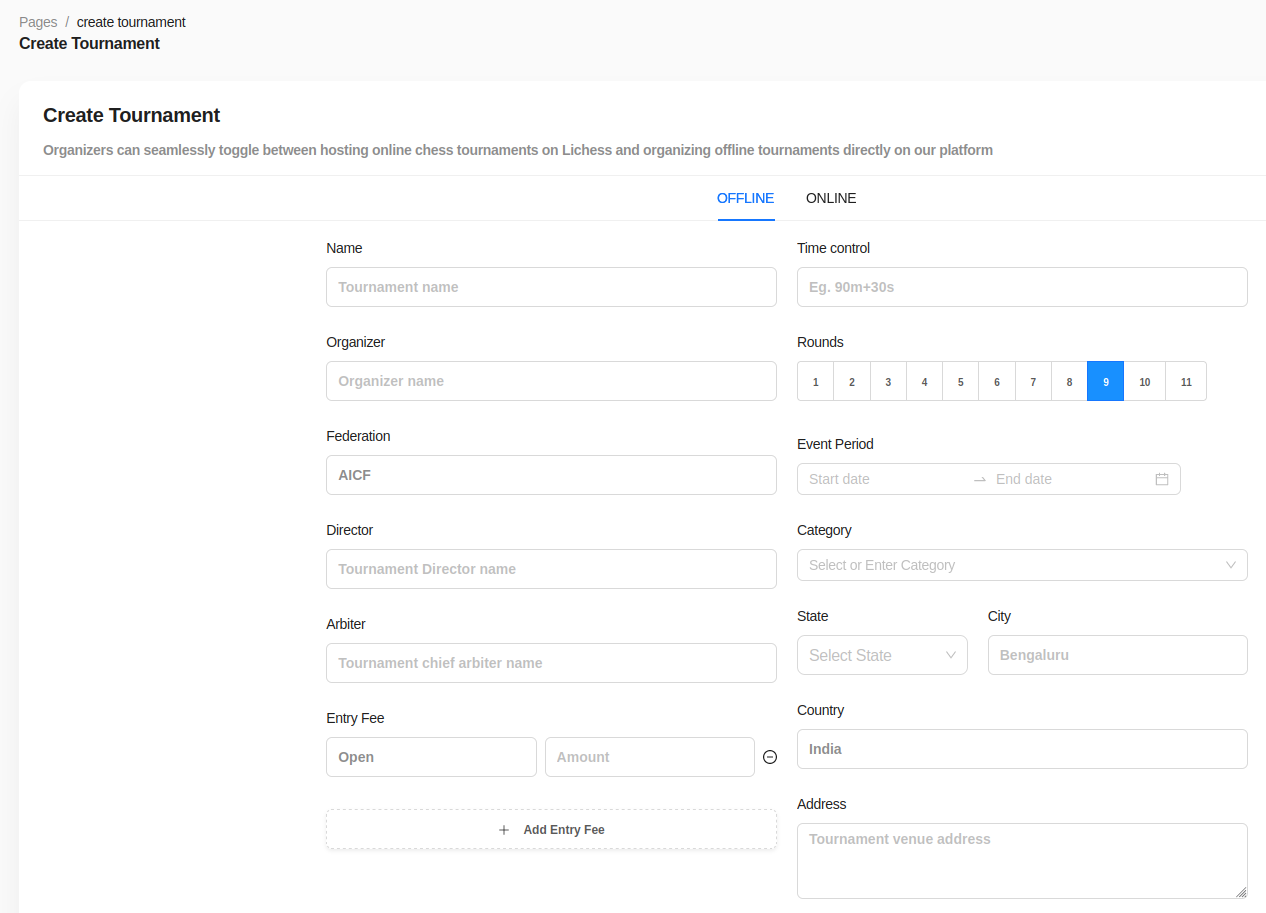Select 7 rounds option
The width and height of the screenshot is (1266, 913).
click(x=1033, y=381)
